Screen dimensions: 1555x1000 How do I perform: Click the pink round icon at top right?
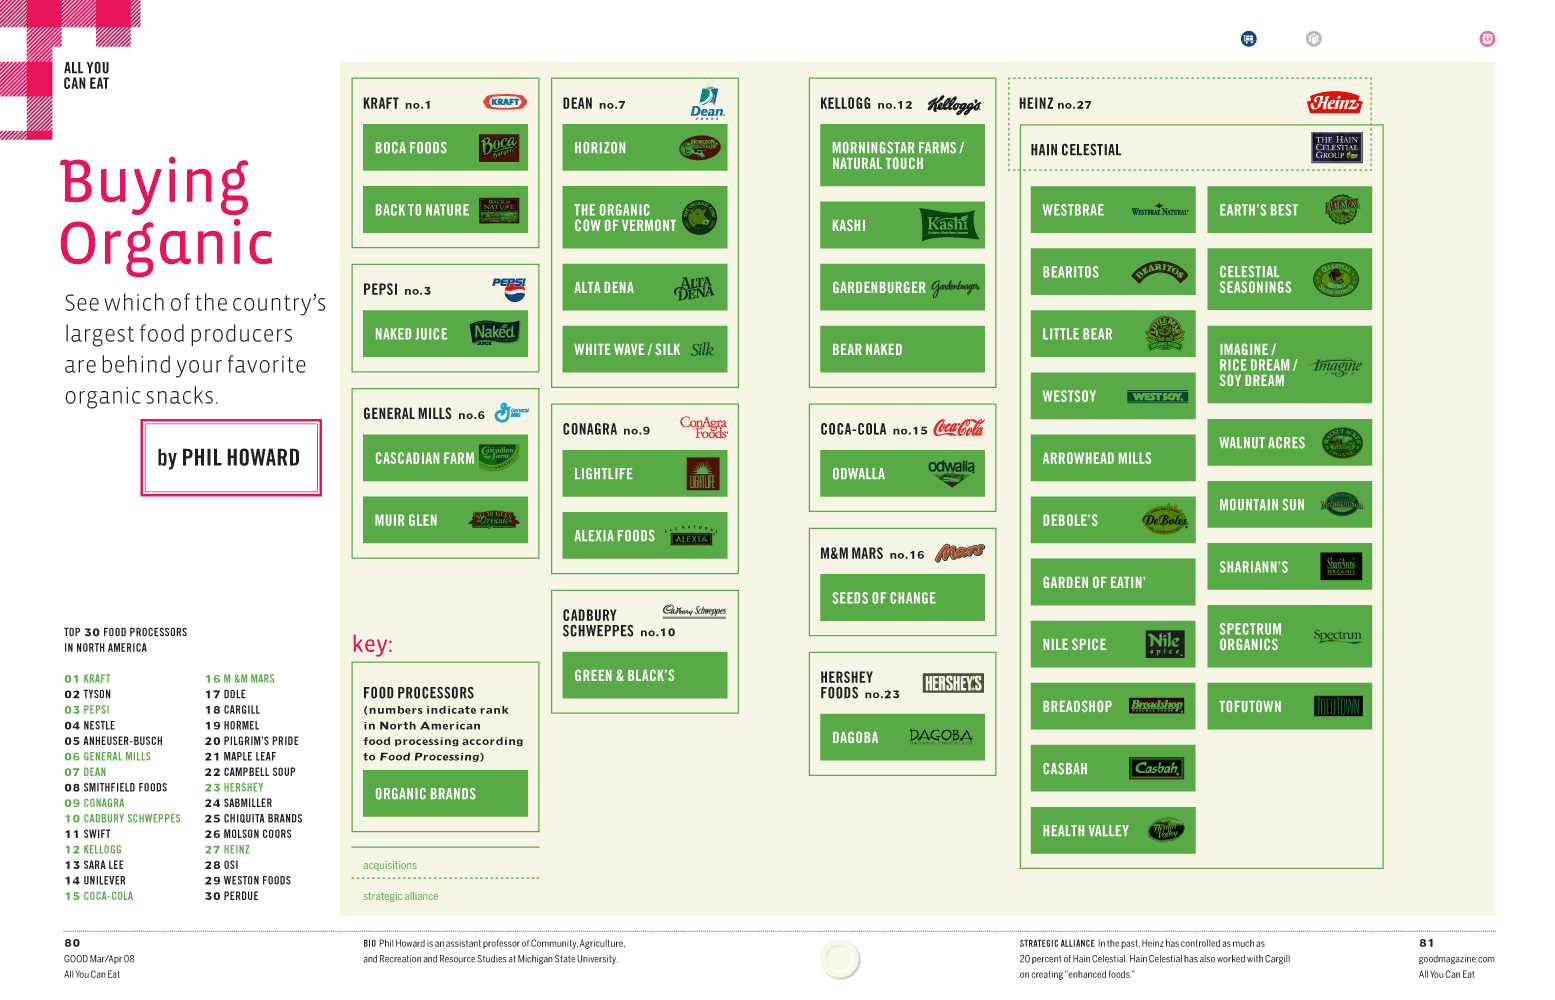[x=1487, y=39]
